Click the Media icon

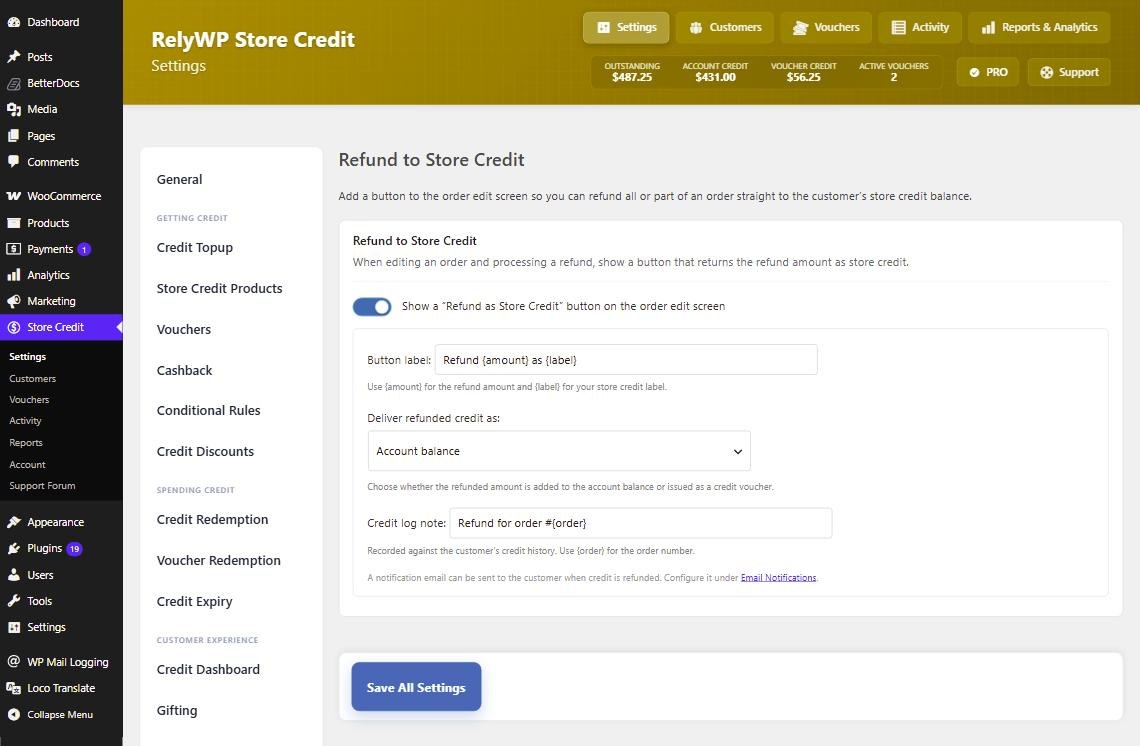pyautogui.click(x=13, y=110)
